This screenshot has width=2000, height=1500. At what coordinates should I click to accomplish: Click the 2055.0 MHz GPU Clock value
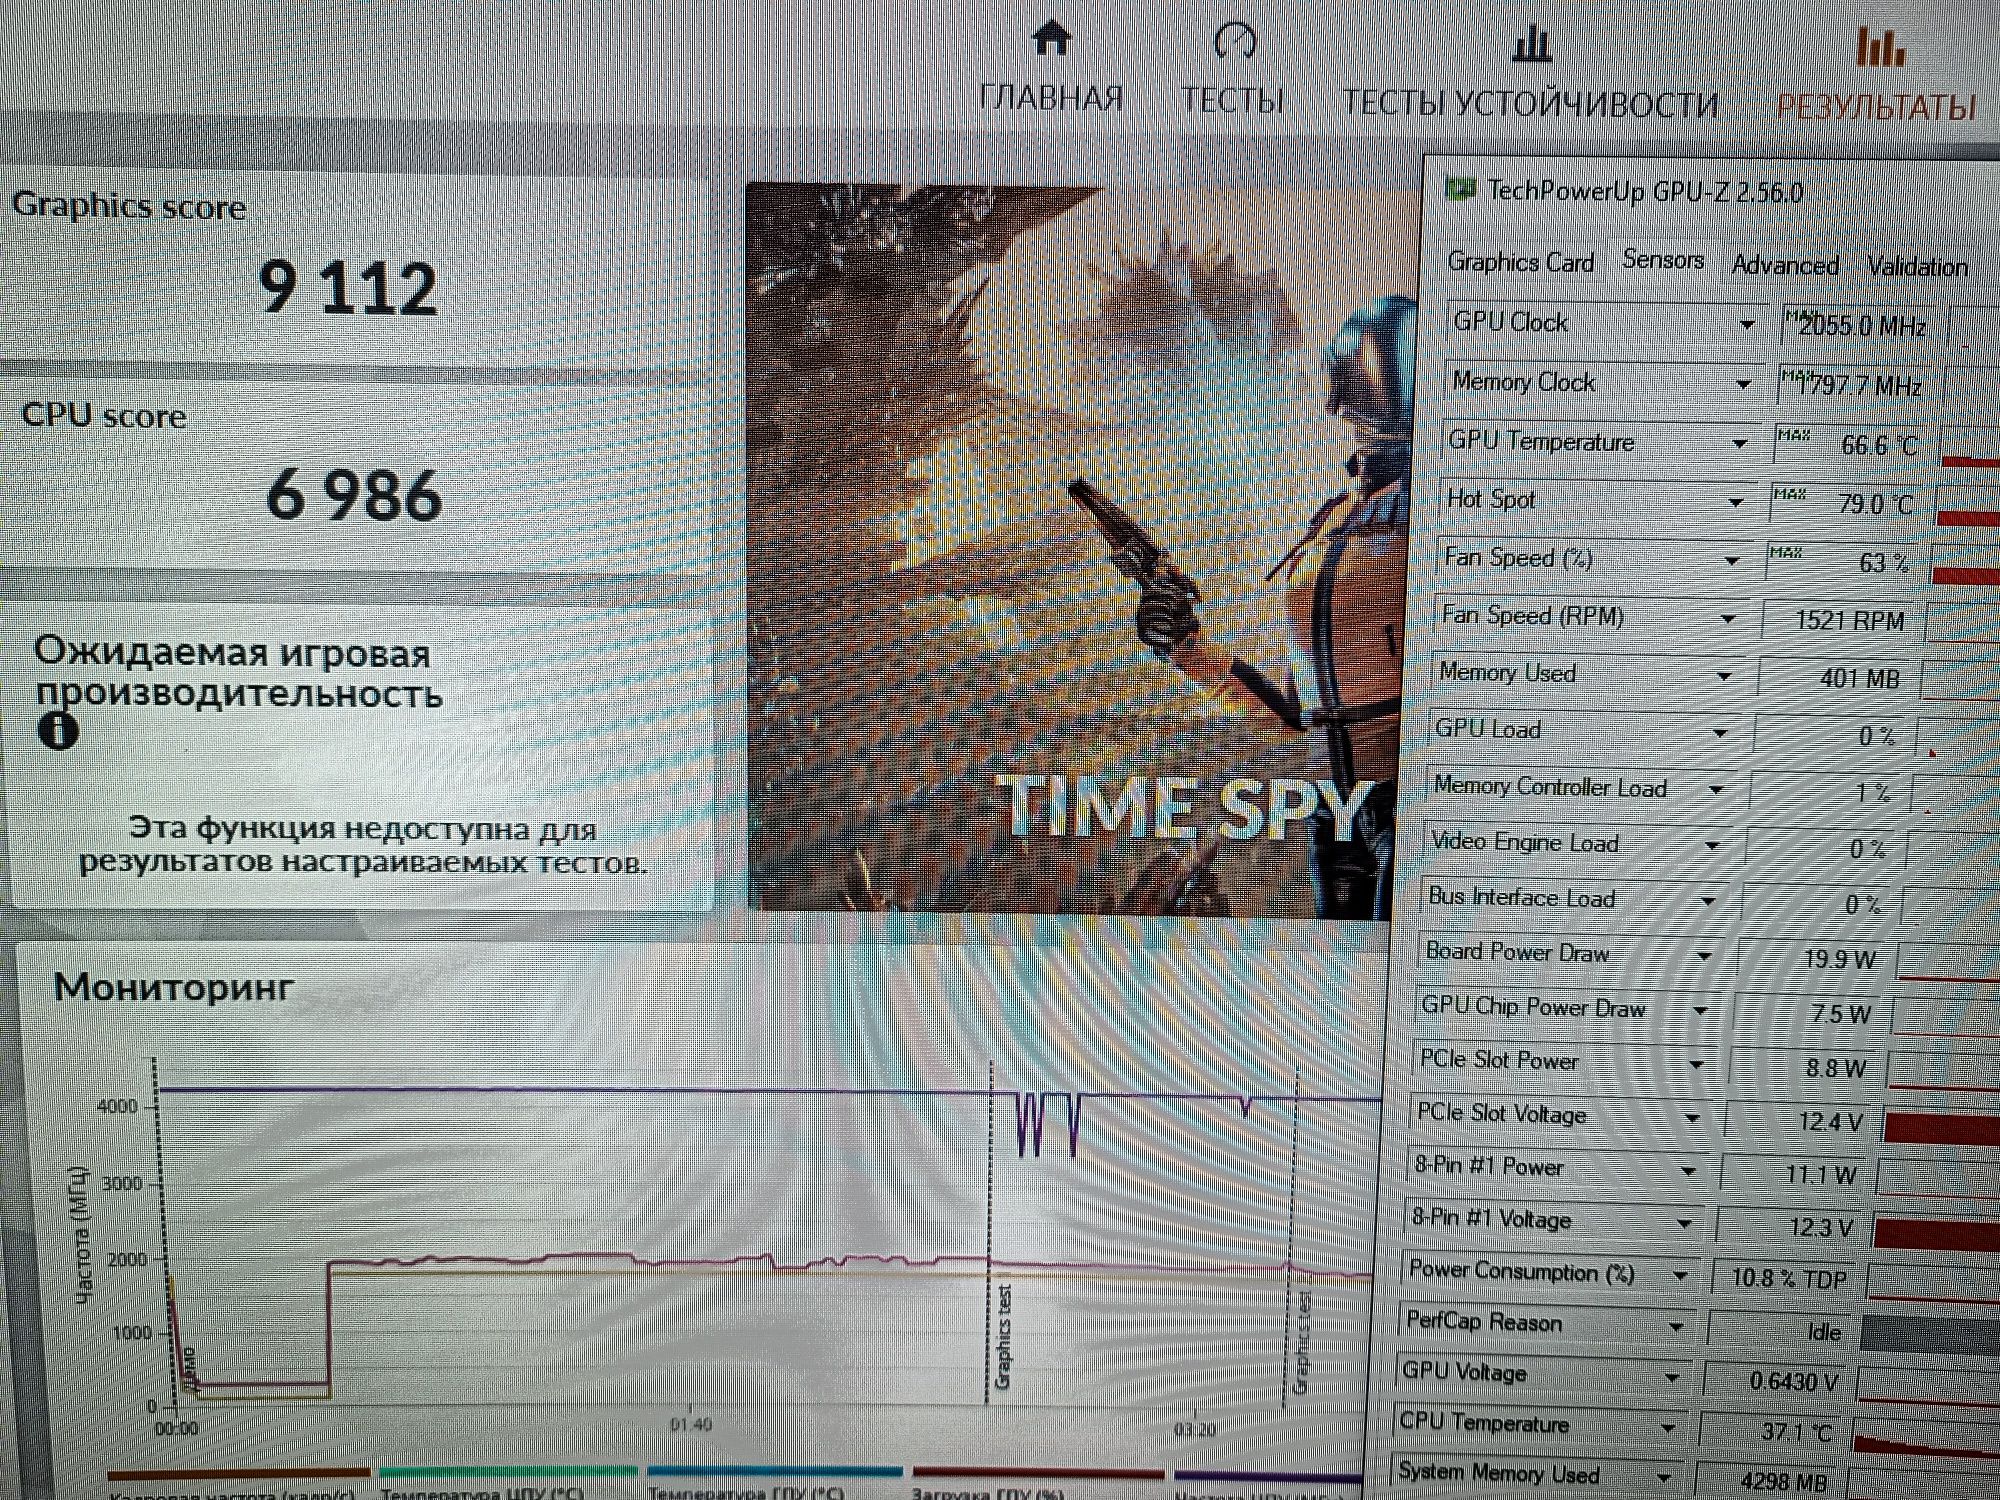tap(1862, 326)
